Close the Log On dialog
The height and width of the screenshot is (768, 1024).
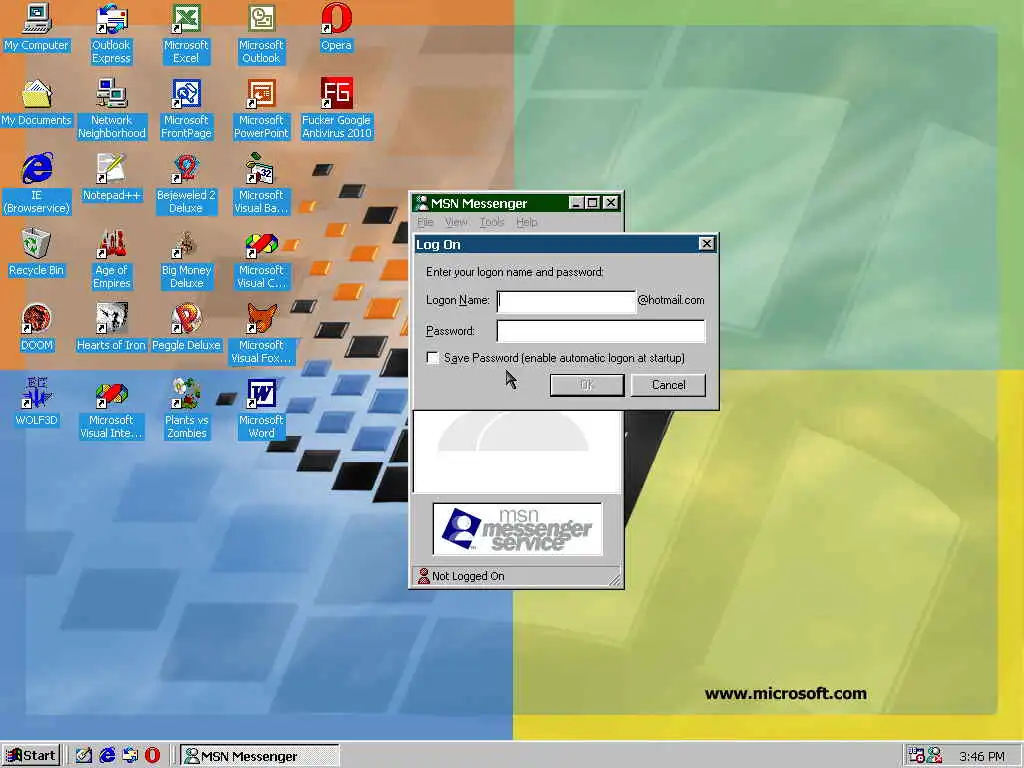point(706,244)
